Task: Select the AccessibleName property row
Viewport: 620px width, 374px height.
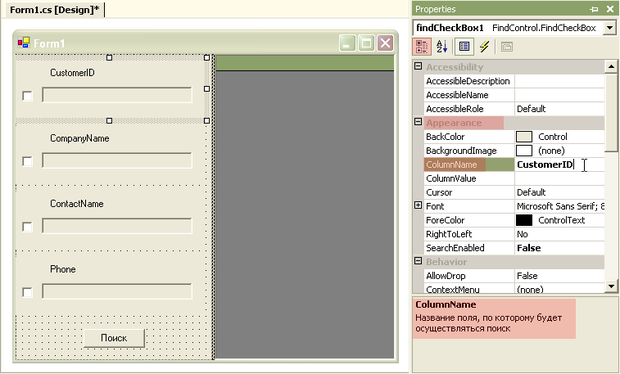Action: [514, 95]
